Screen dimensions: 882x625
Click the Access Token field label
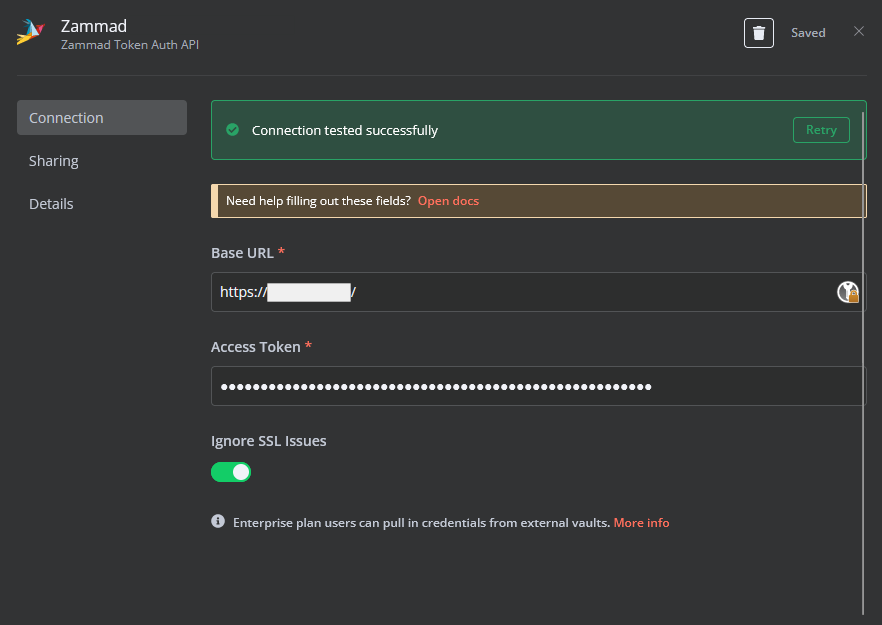(255, 347)
